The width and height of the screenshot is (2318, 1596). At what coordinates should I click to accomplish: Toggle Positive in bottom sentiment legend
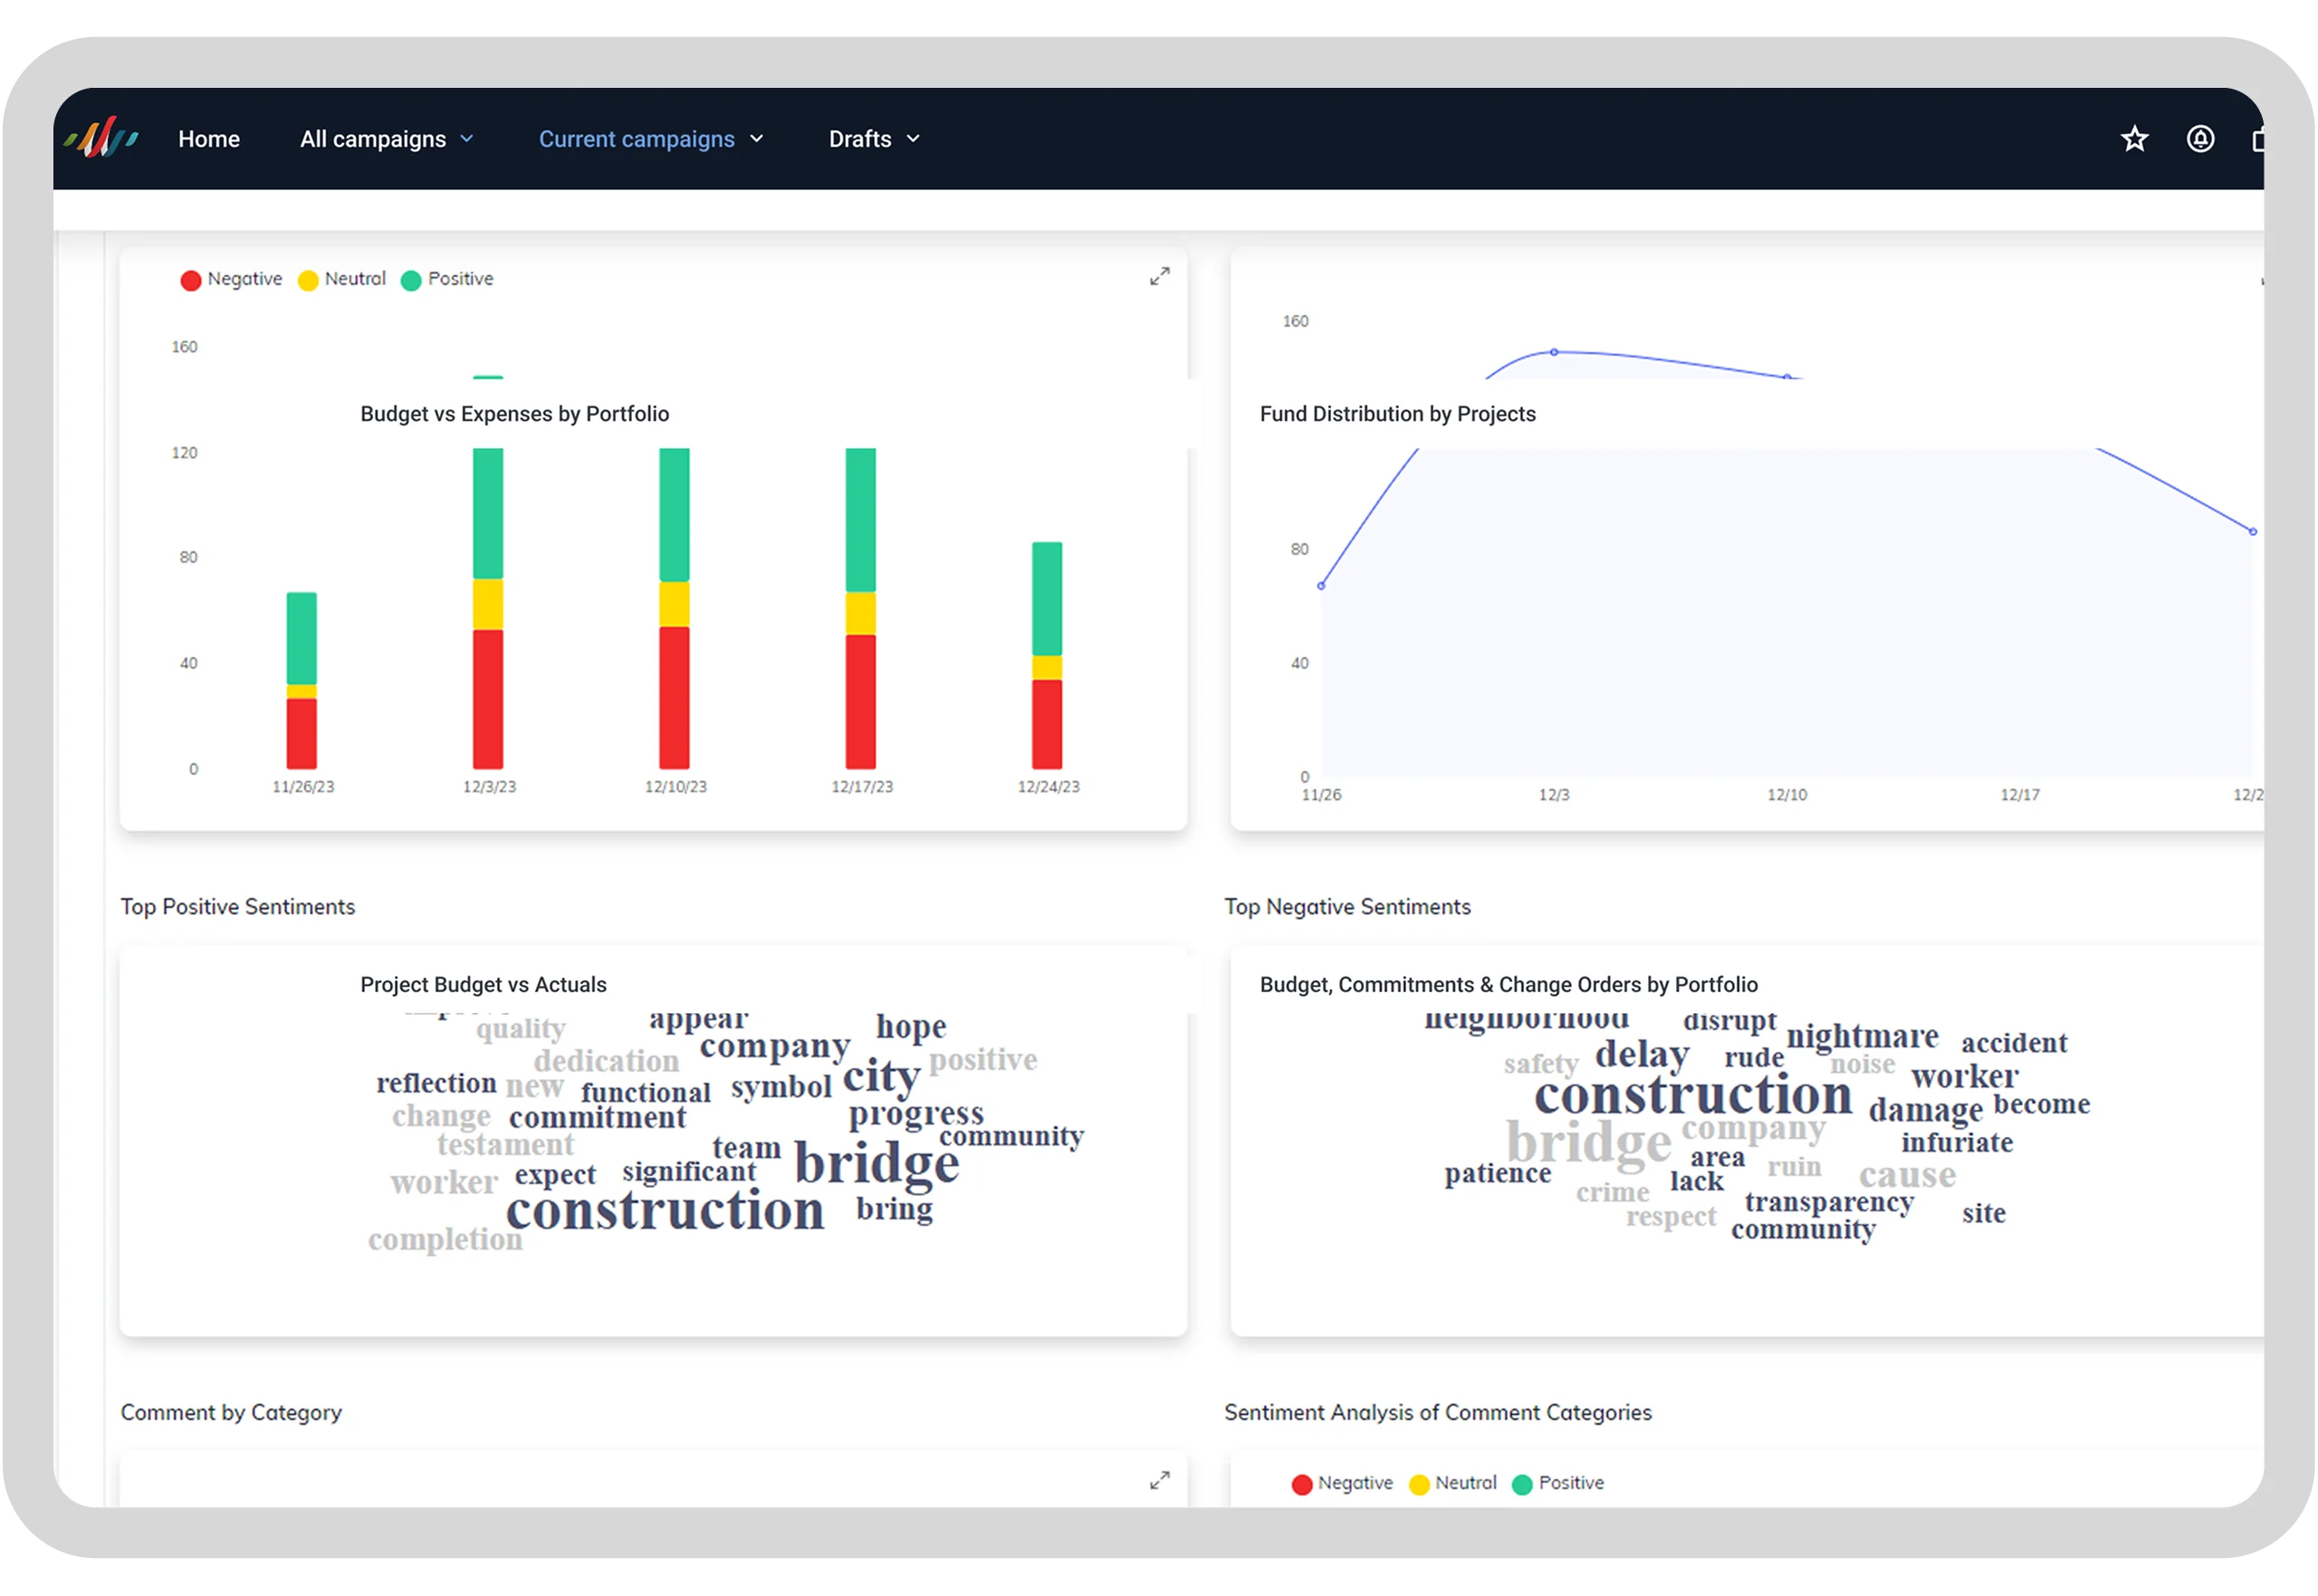[1558, 1483]
